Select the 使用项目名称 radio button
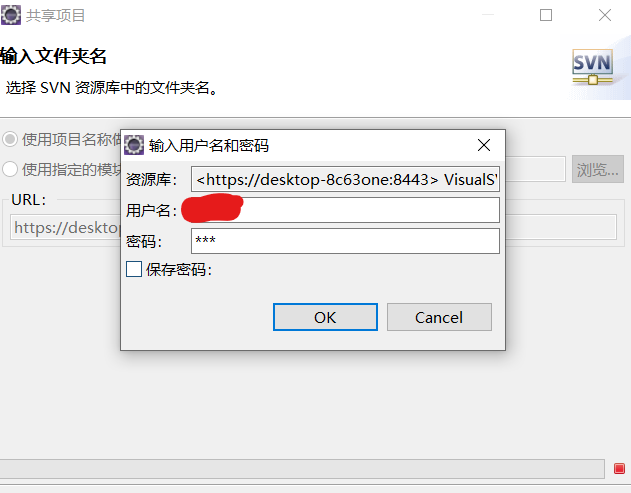The width and height of the screenshot is (631, 493). tap(10, 139)
